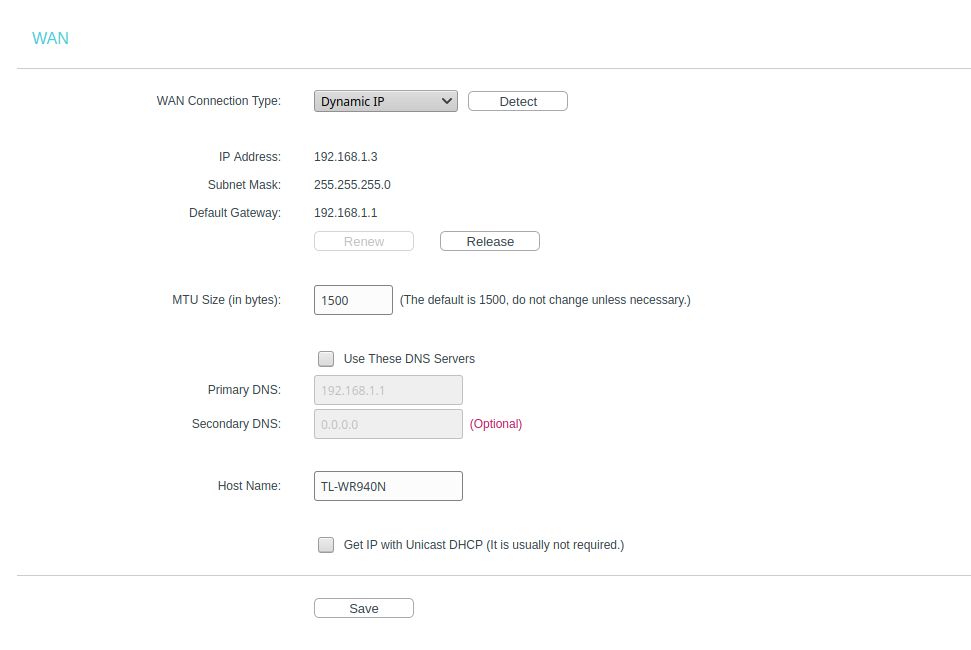Image resolution: width=971 pixels, height=650 pixels.
Task: Click the Host Name field
Action: click(388, 487)
